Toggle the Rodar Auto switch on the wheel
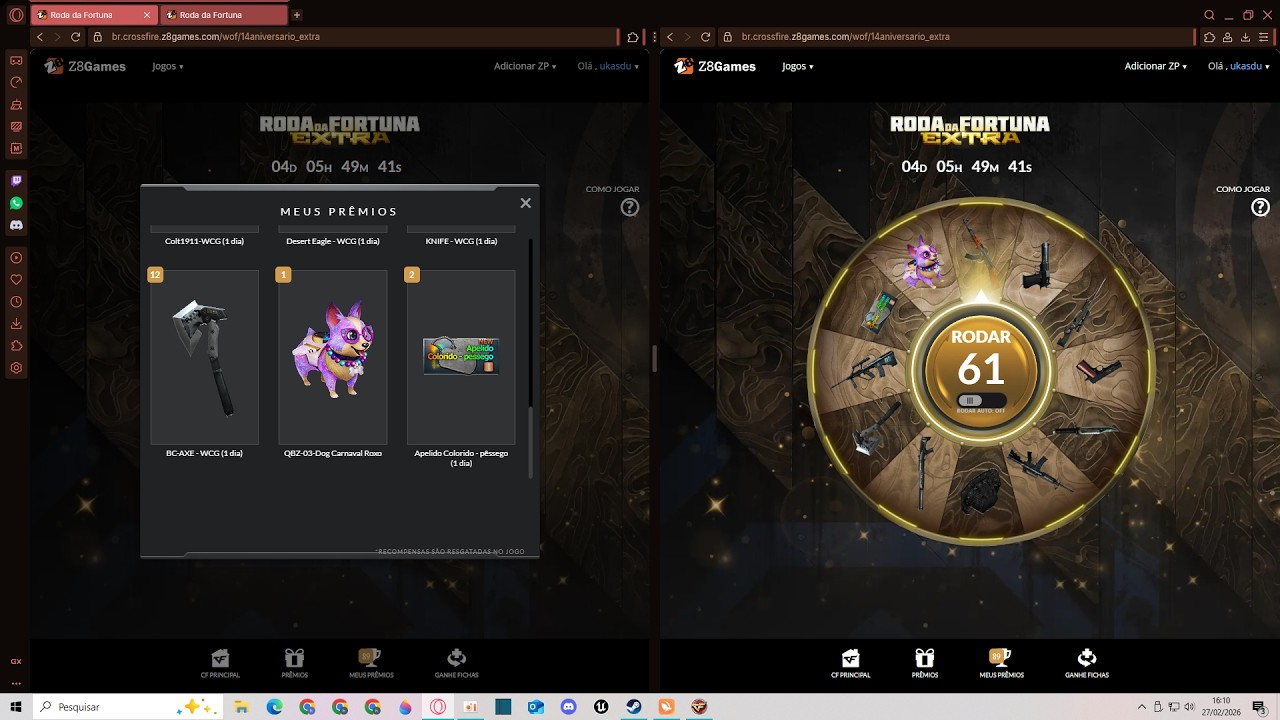This screenshot has width=1280, height=720. pyautogui.click(x=980, y=401)
